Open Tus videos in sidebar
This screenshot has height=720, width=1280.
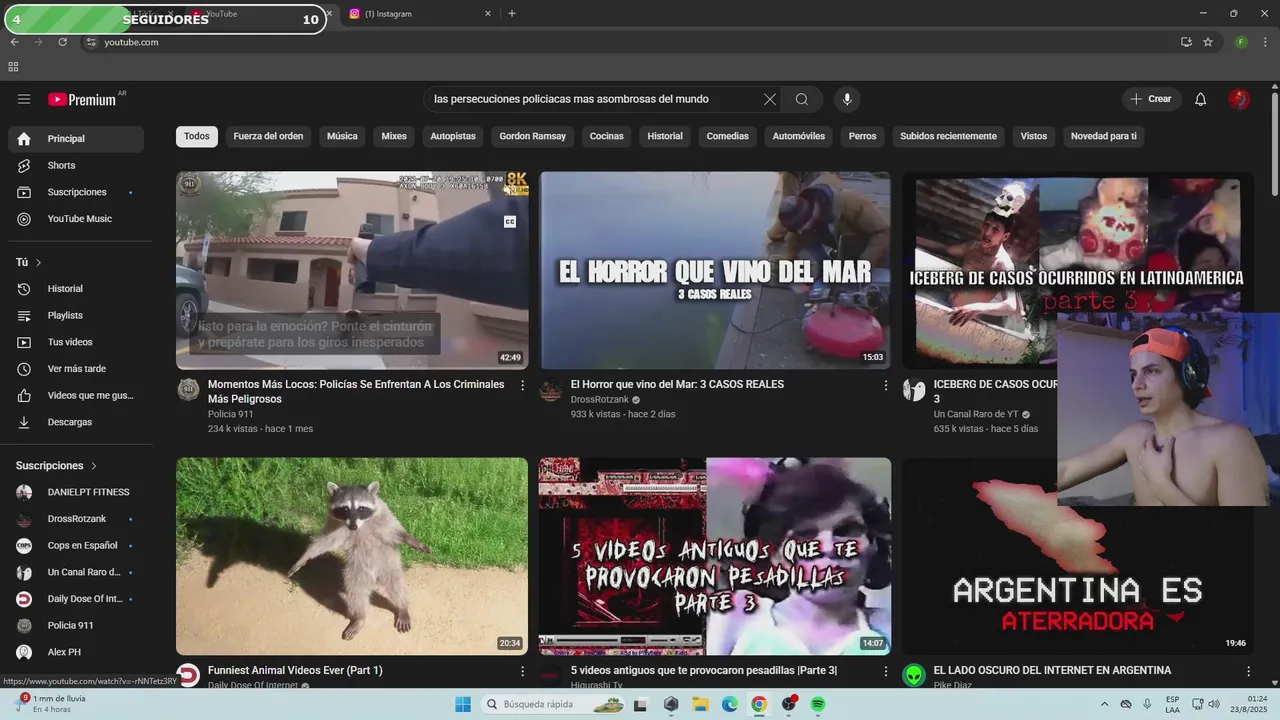click(x=76, y=342)
